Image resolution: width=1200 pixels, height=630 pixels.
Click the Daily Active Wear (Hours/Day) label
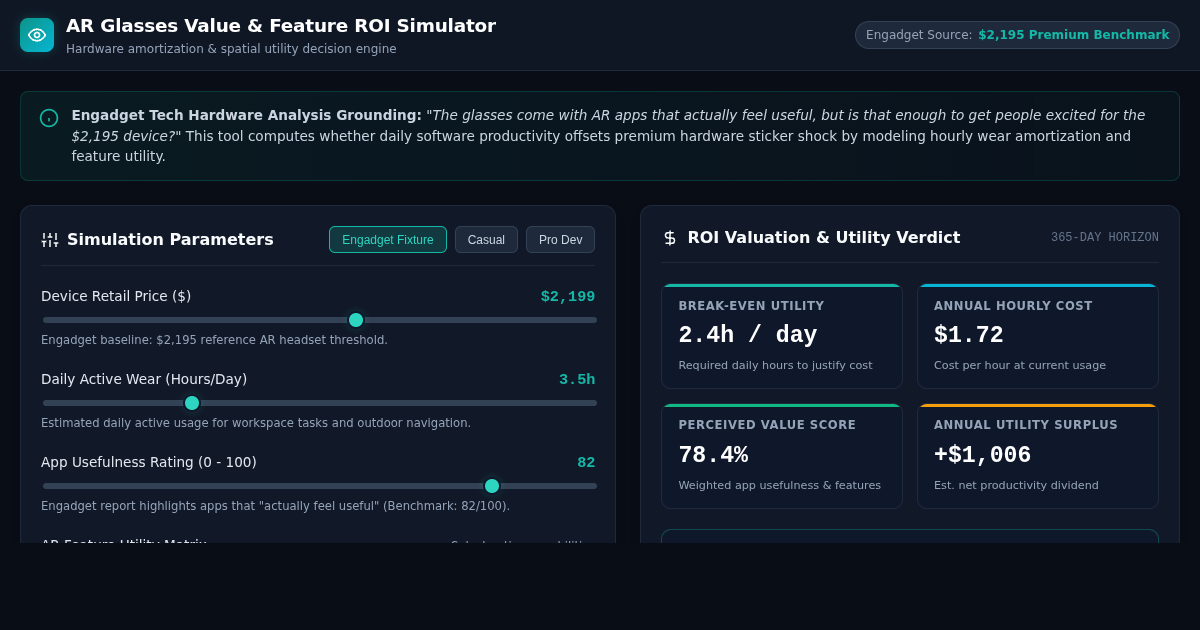(x=144, y=379)
